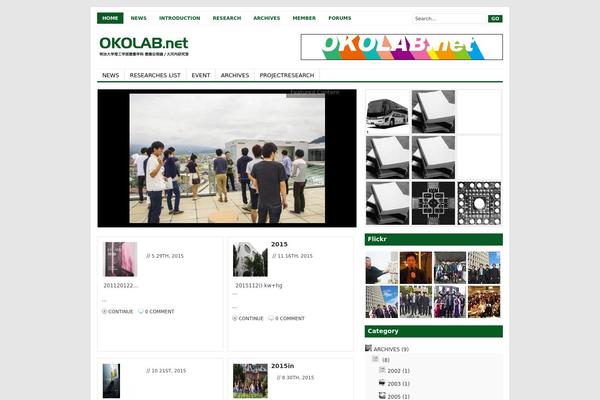Click the icon beside 2003 (1)

coord(382,383)
